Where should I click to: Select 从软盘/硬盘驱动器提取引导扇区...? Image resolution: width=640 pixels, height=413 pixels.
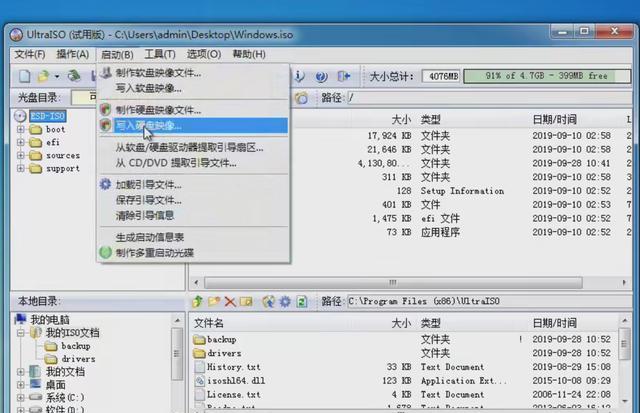point(194,147)
